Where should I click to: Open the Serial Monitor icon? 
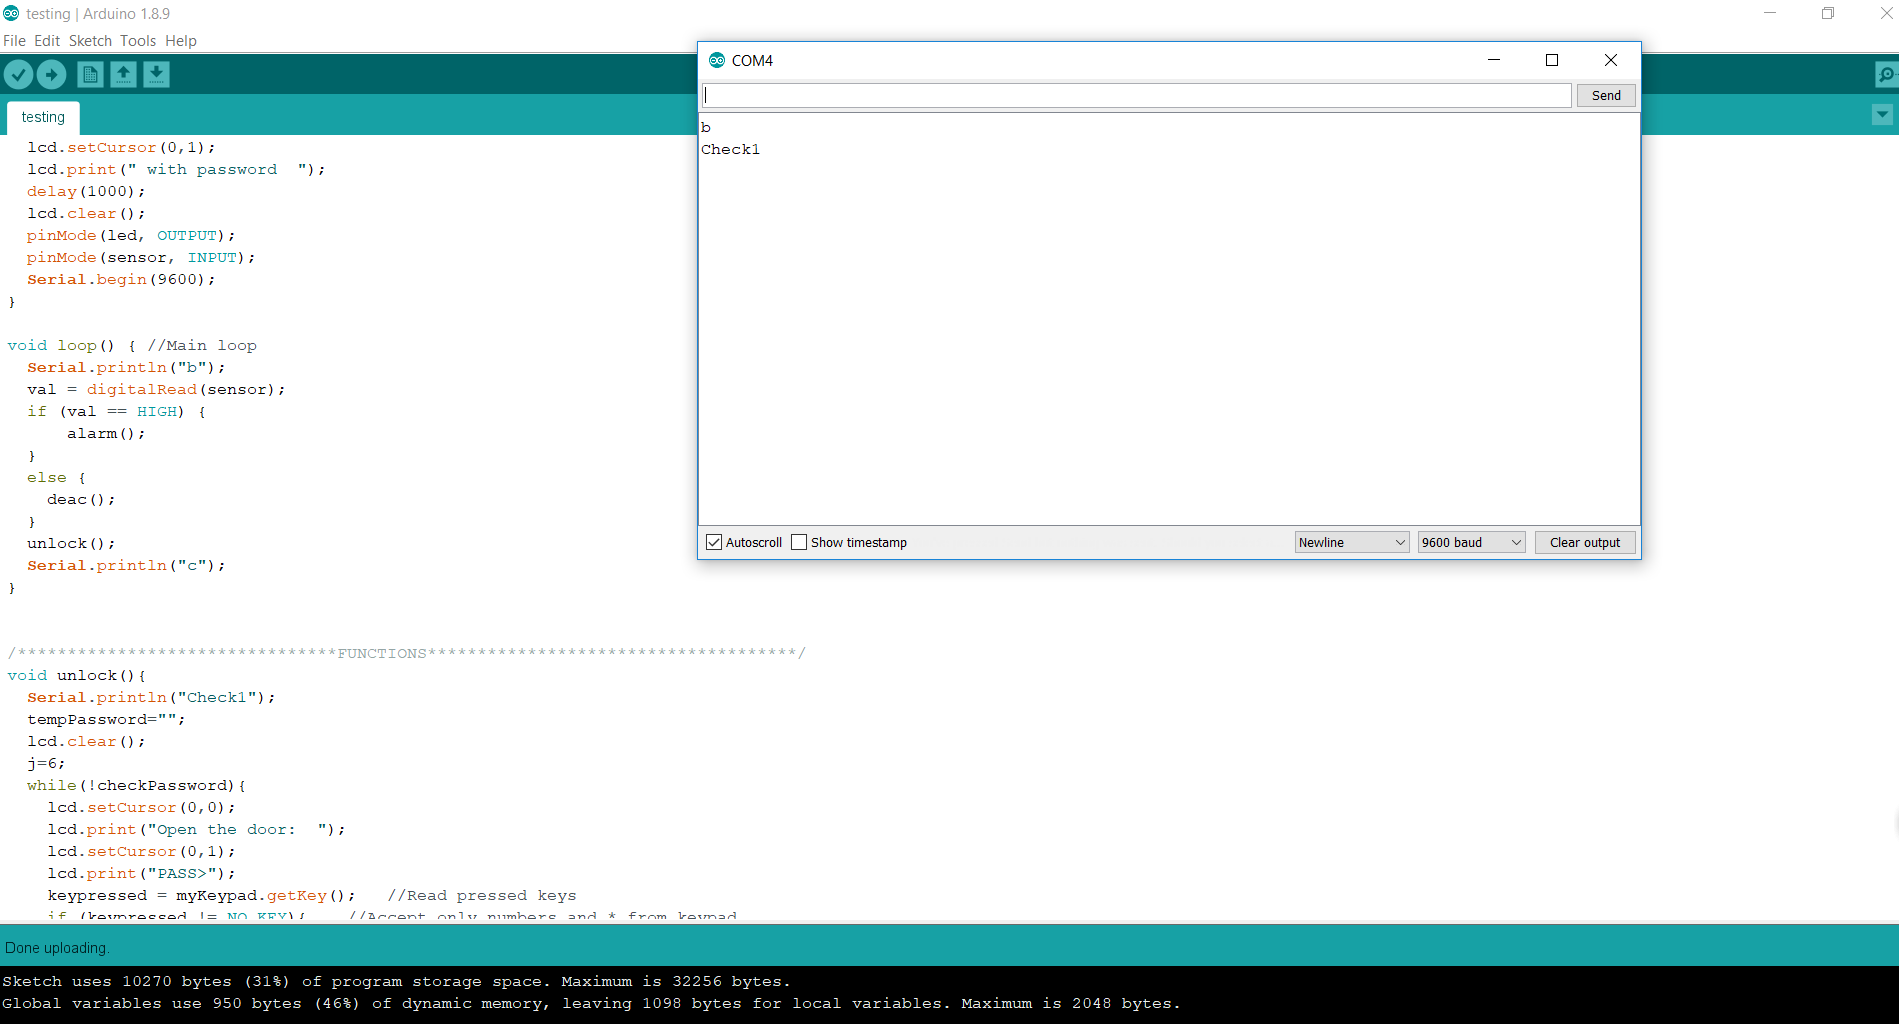click(1886, 74)
